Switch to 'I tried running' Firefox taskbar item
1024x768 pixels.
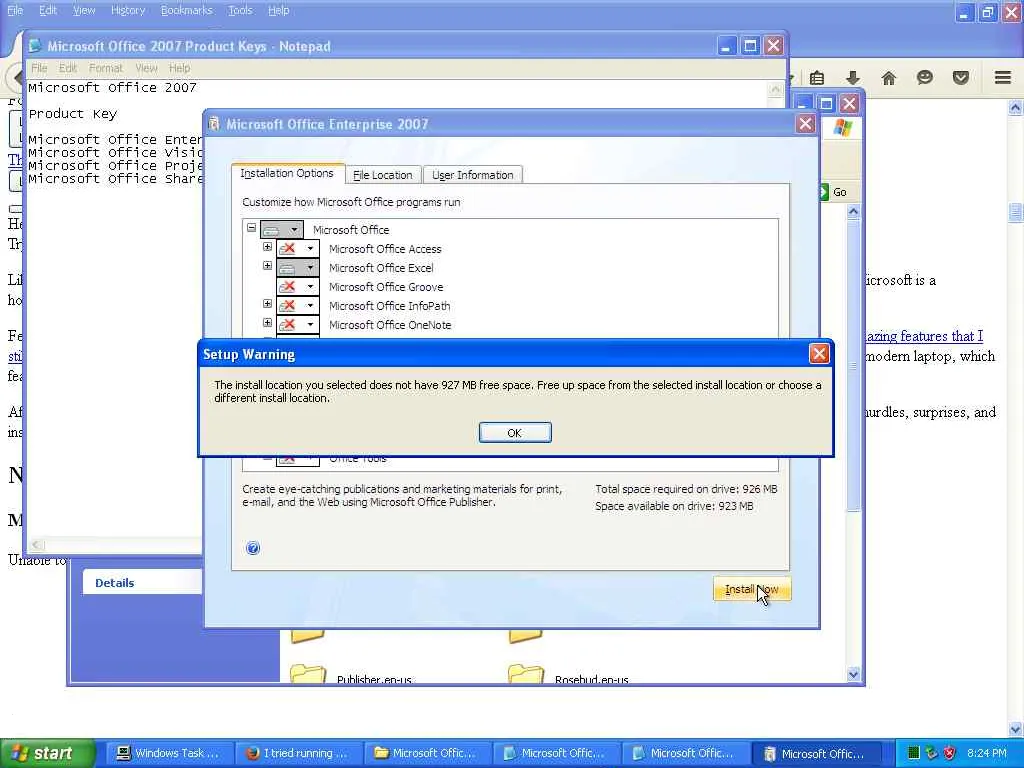pos(297,753)
